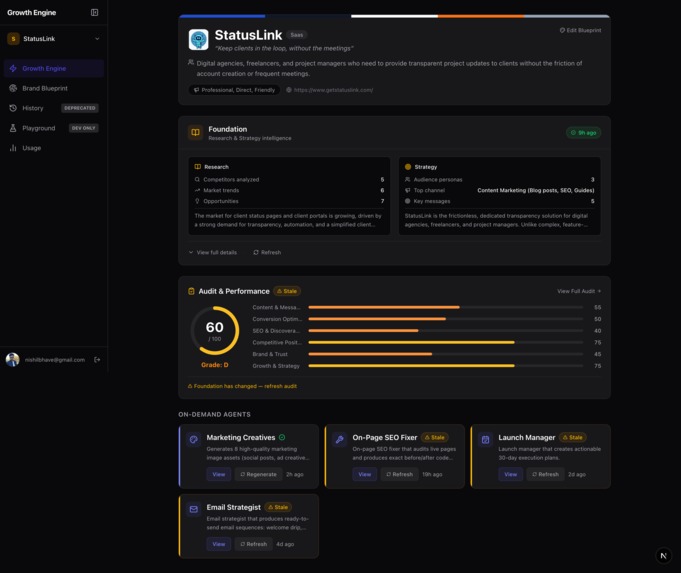
Task: Open Usage page
Action: pyautogui.click(x=54, y=148)
